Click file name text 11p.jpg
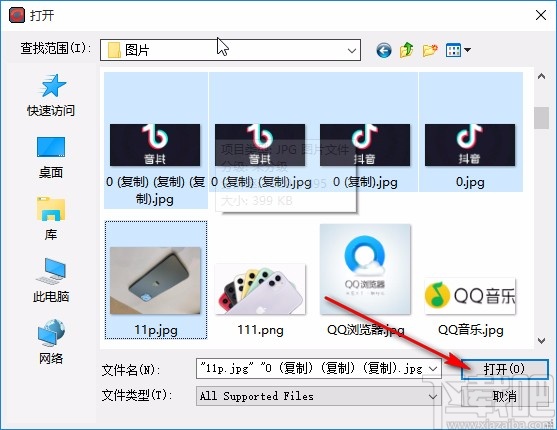Viewport: 557px width, 430px height. point(156,330)
